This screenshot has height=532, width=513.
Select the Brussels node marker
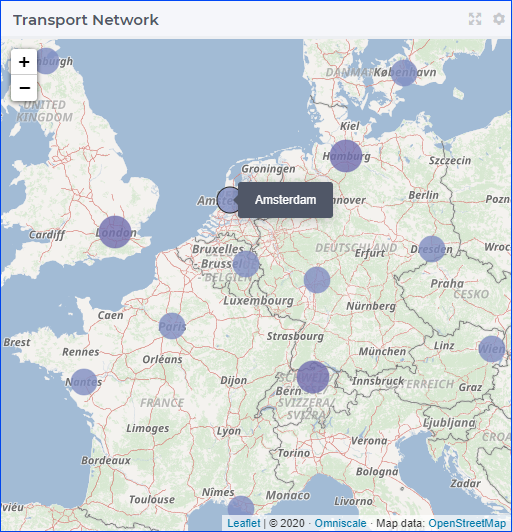click(x=246, y=264)
